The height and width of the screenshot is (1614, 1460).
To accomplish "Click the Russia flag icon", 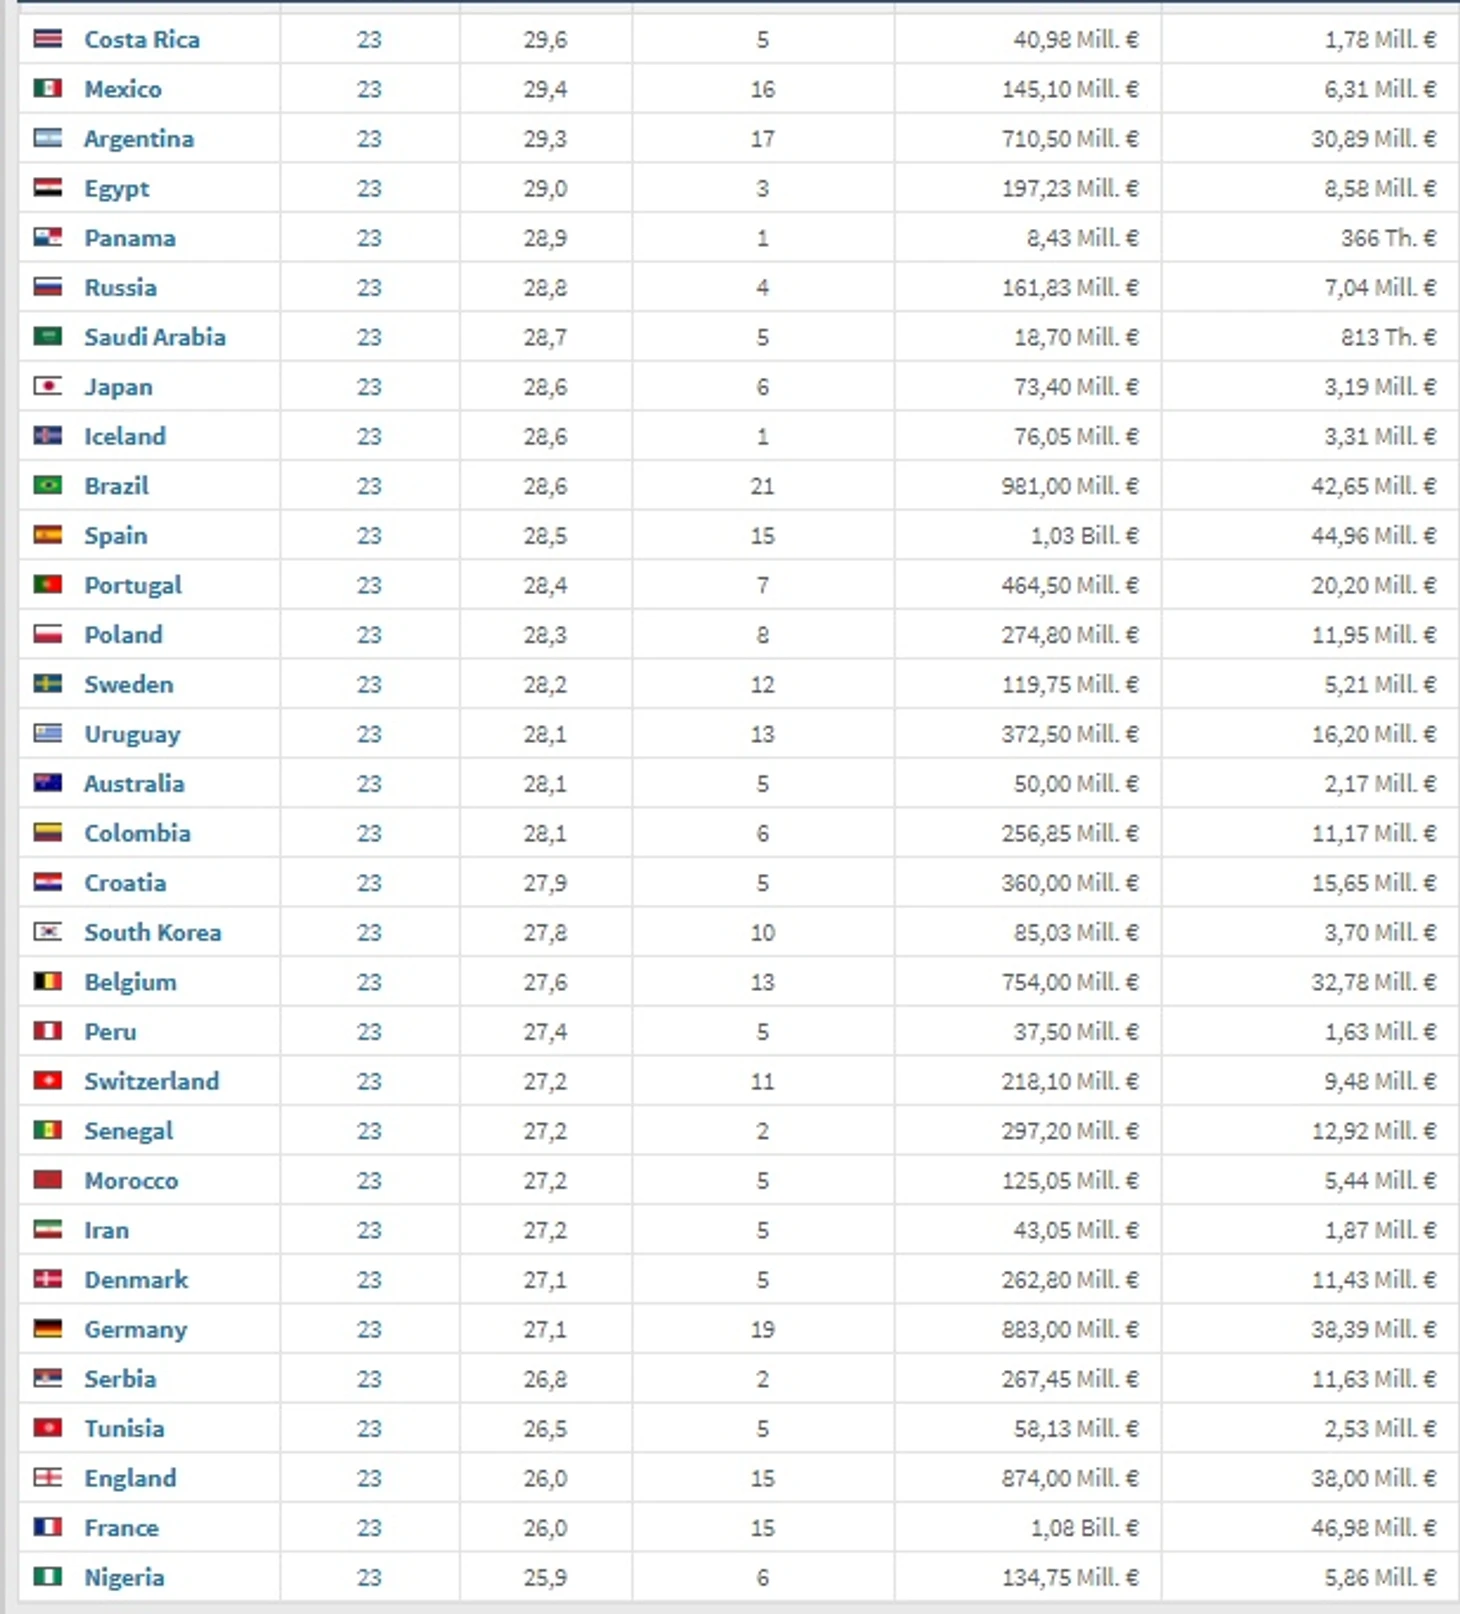I will [47, 287].
